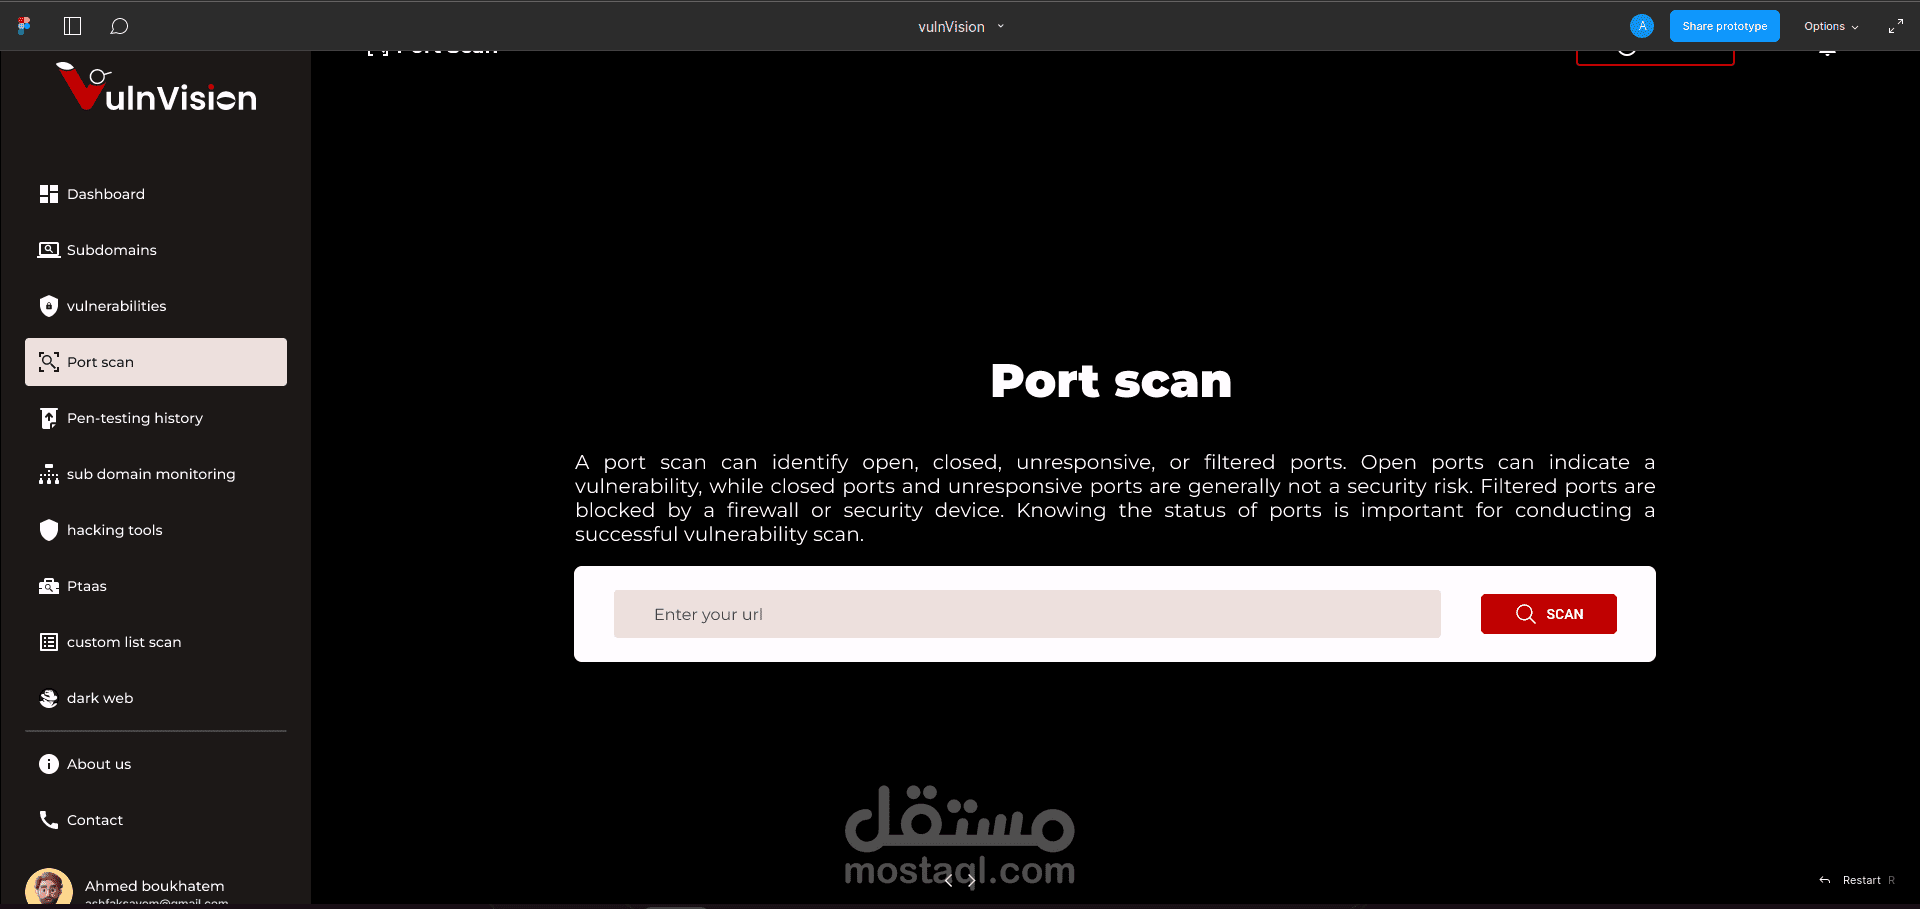Open the About us link
The image size is (1920, 909).
point(156,764)
